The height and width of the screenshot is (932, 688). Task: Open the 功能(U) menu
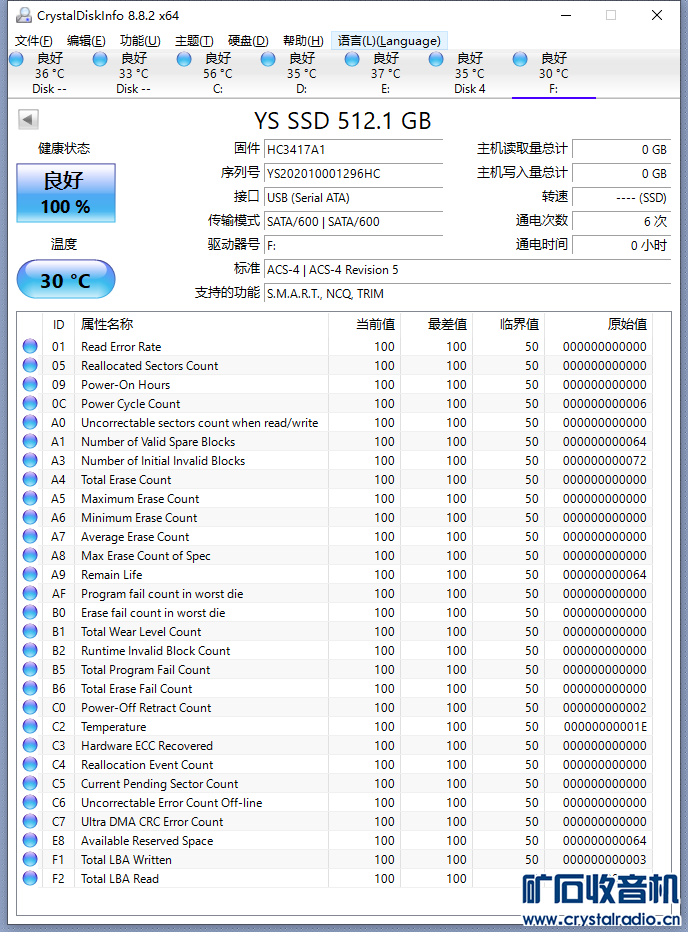point(140,40)
